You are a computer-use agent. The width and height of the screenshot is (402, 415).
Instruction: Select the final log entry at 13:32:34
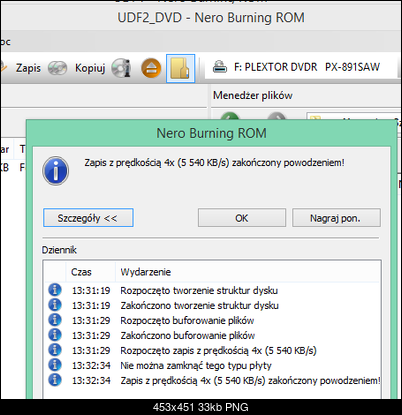point(213,380)
